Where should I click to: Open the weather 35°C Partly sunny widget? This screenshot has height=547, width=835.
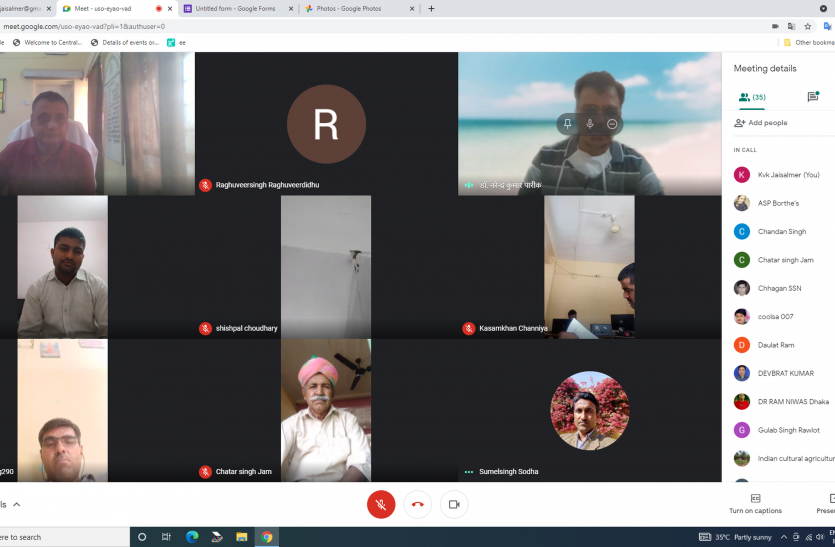point(744,537)
